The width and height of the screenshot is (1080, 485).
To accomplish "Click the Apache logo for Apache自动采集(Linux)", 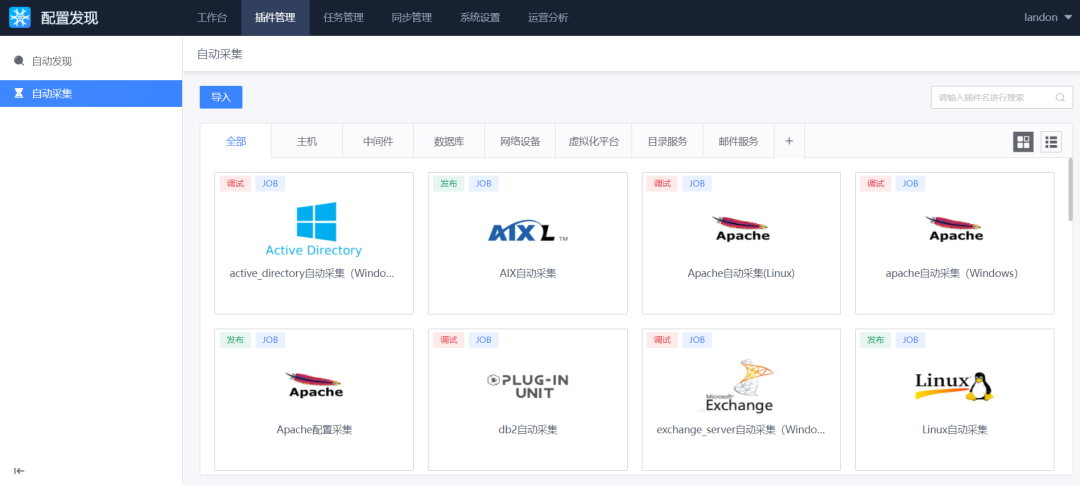I will point(741,229).
